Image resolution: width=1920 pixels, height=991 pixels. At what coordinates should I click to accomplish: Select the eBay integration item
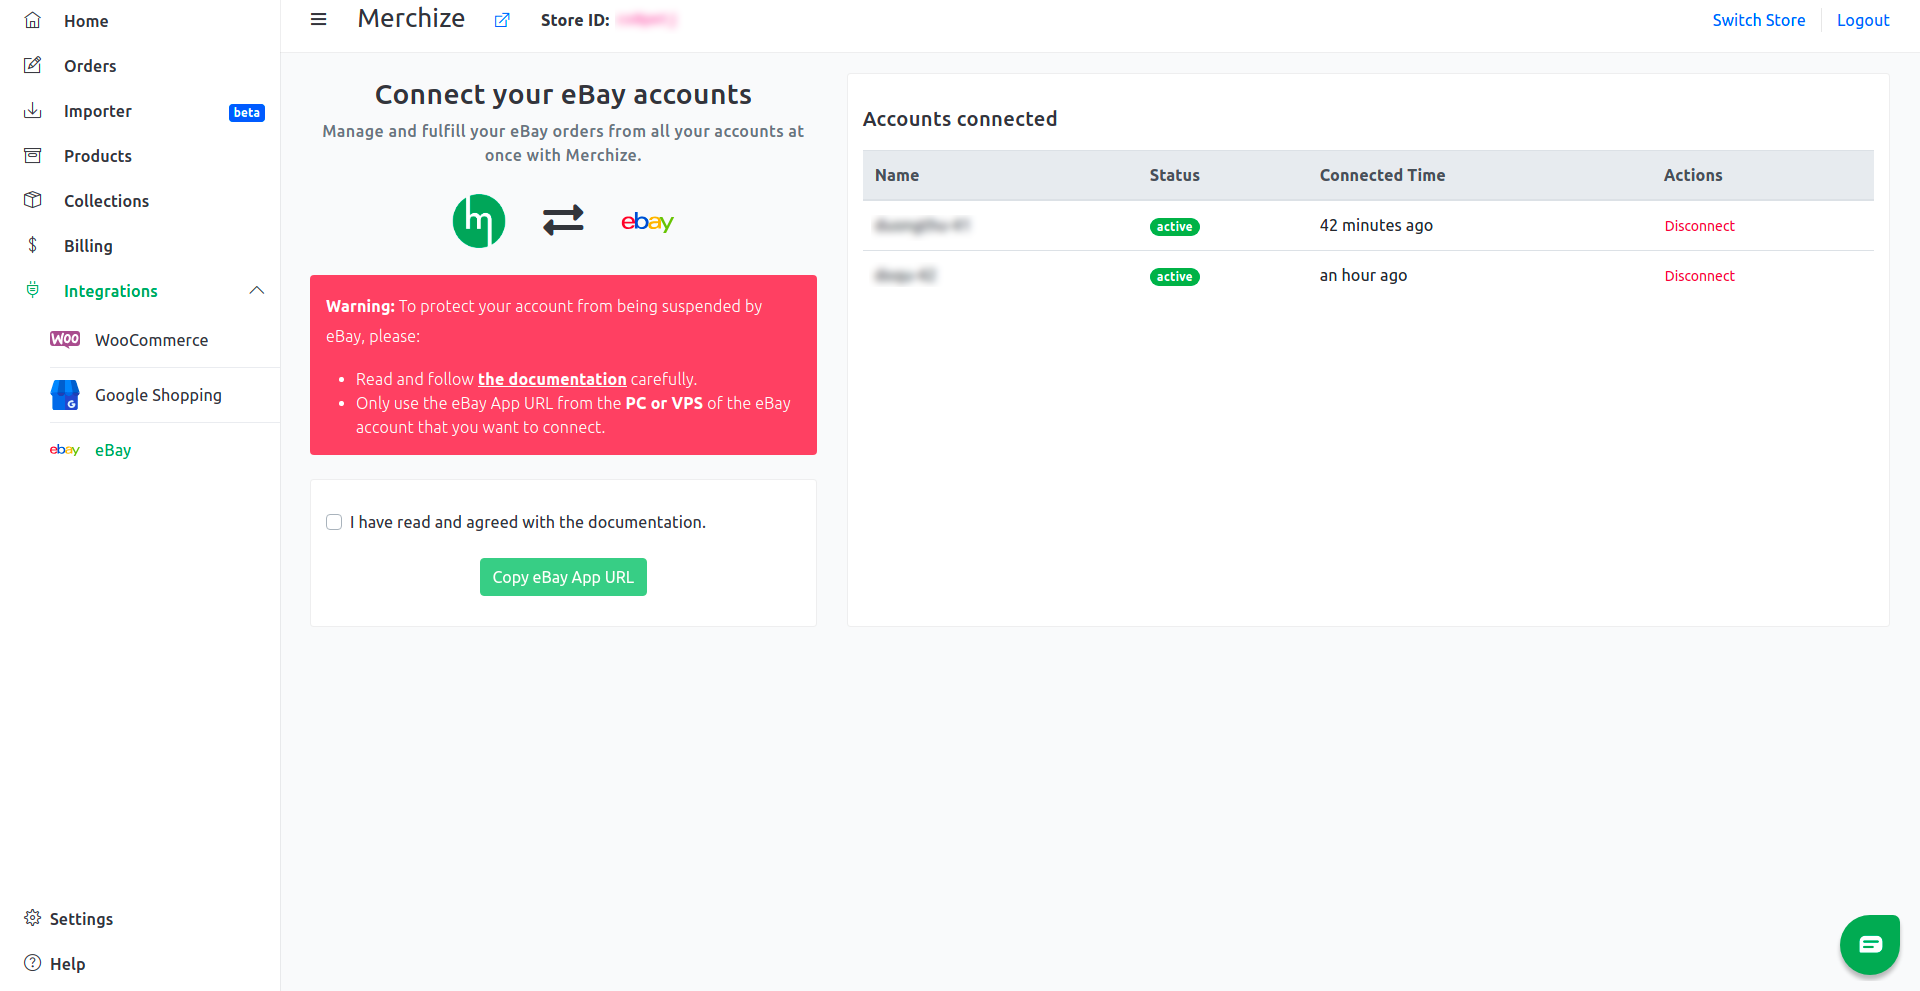click(113, 450)
